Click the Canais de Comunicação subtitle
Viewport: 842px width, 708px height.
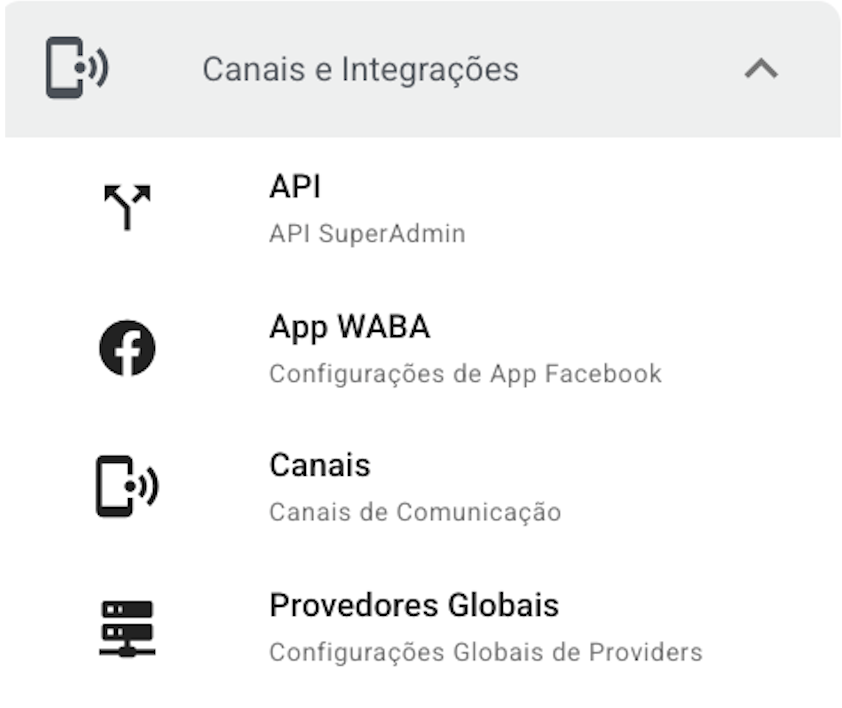[x=414, y=513]
